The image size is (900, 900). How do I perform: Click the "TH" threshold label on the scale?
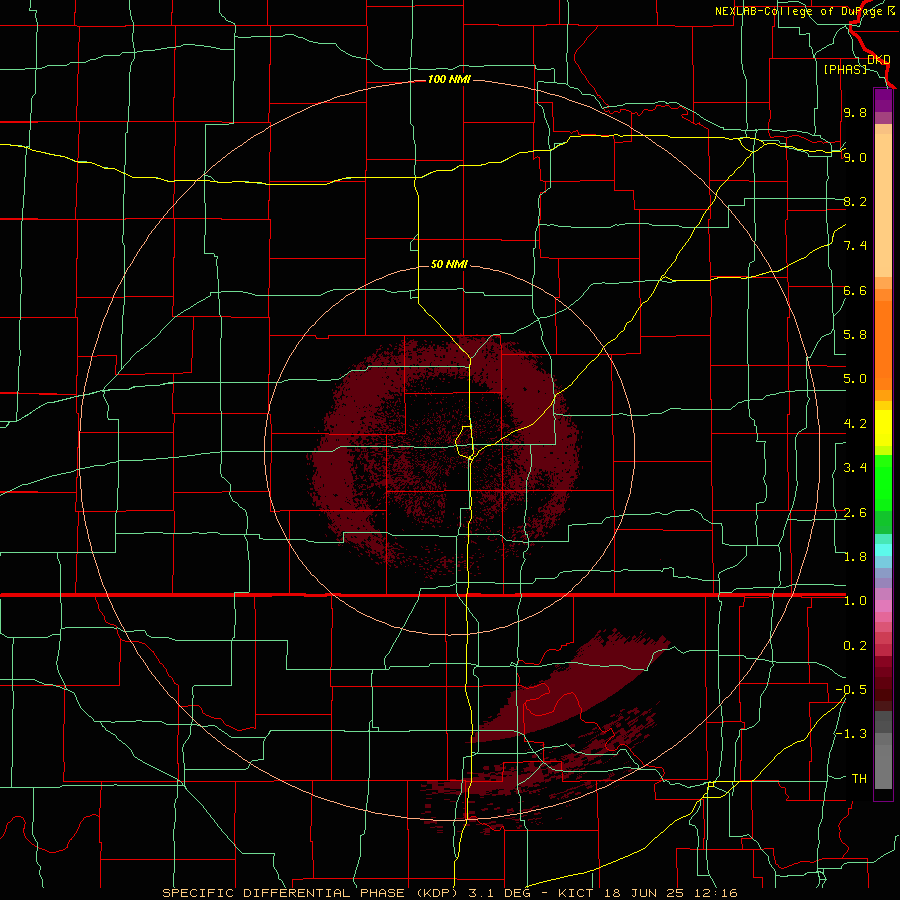tap(859, 779)
